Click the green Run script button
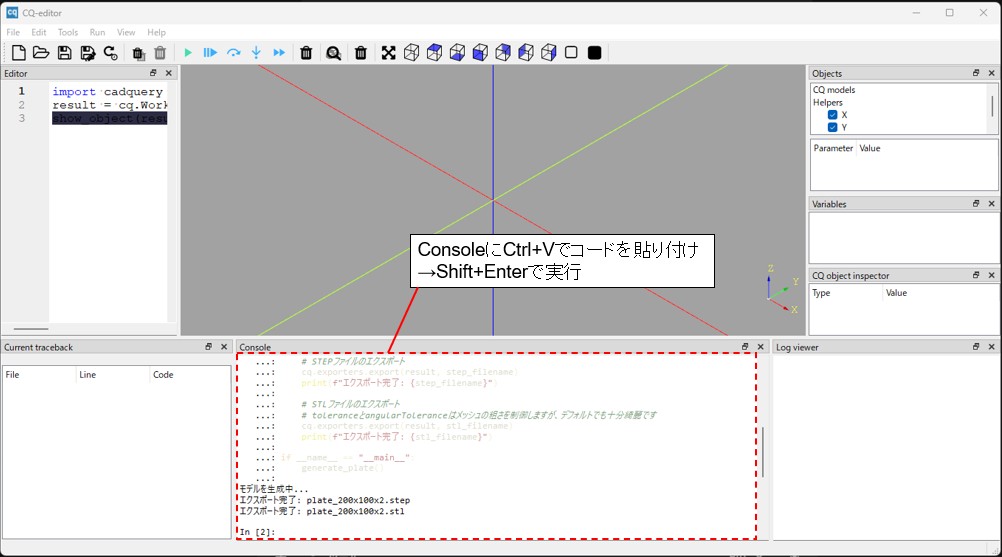Image resolution: width=1002 pixels, height=557 pixels. tap(187, 53)
